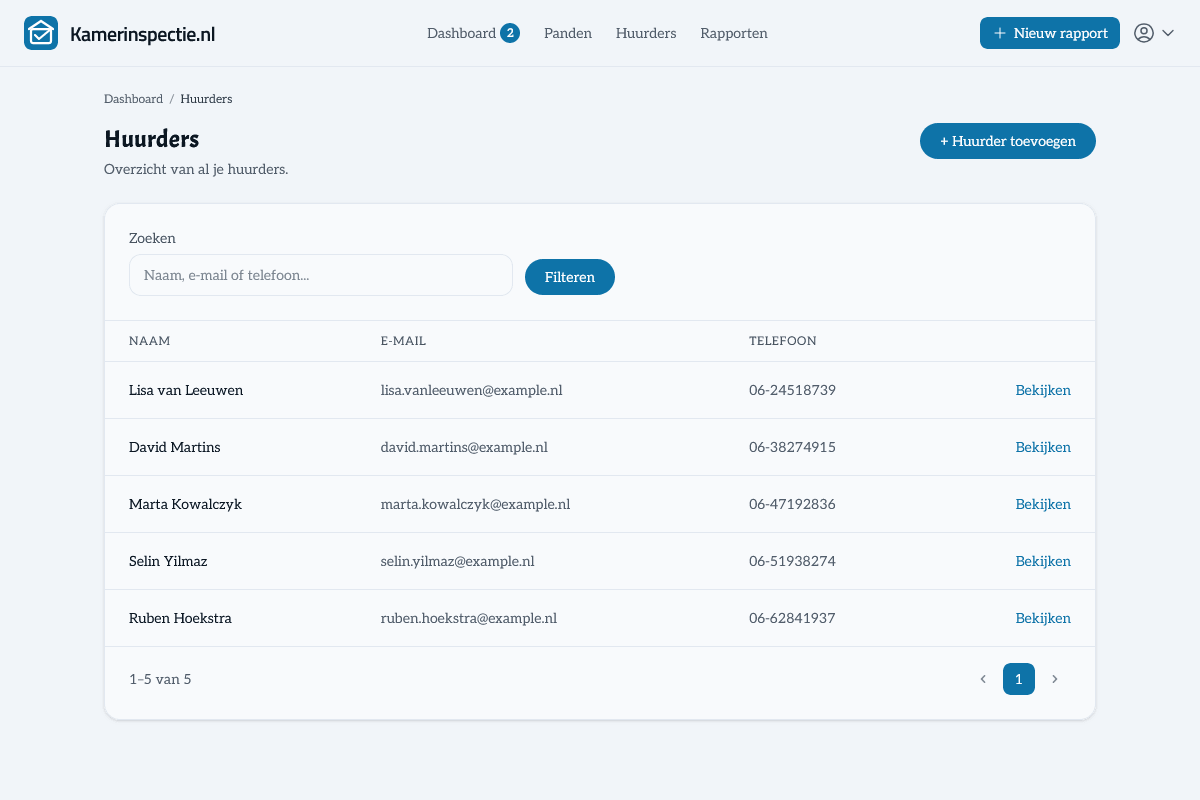Click the Dashboard breadcrumb link
1200x800 pixels.
coord(133,99)
